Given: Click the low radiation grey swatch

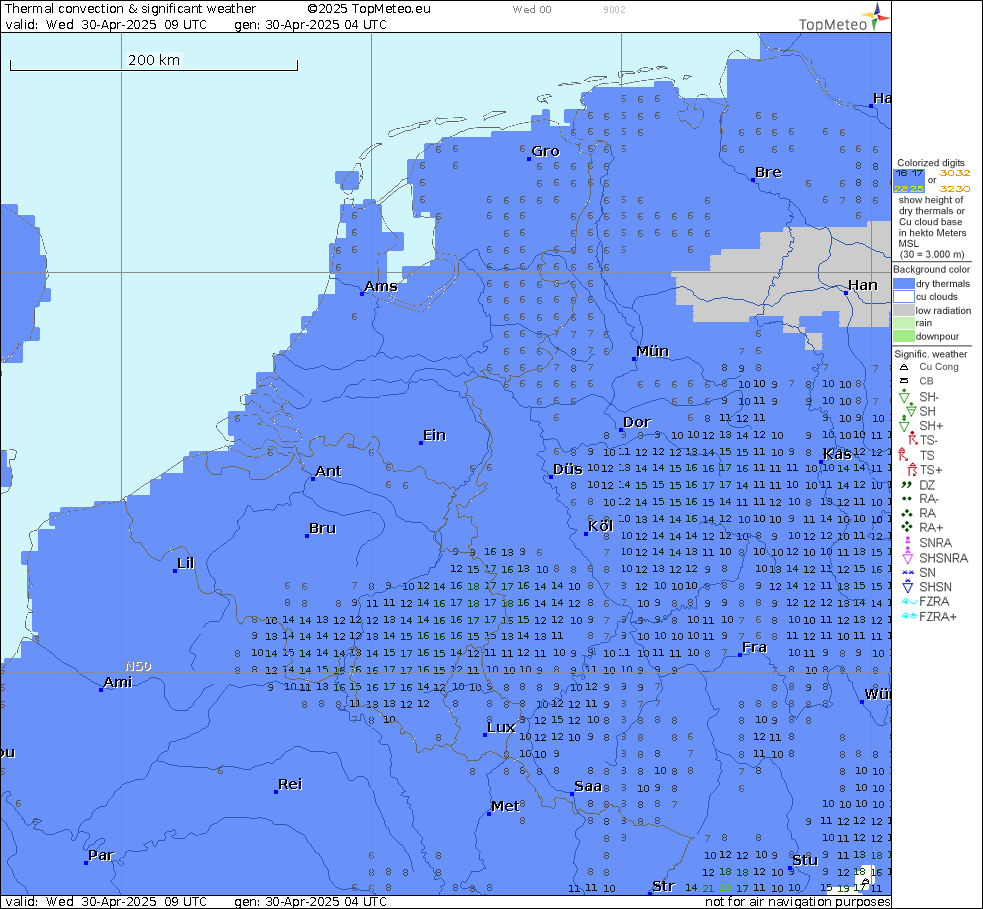Looking at the screenshot, I should (x=903, y=310).
